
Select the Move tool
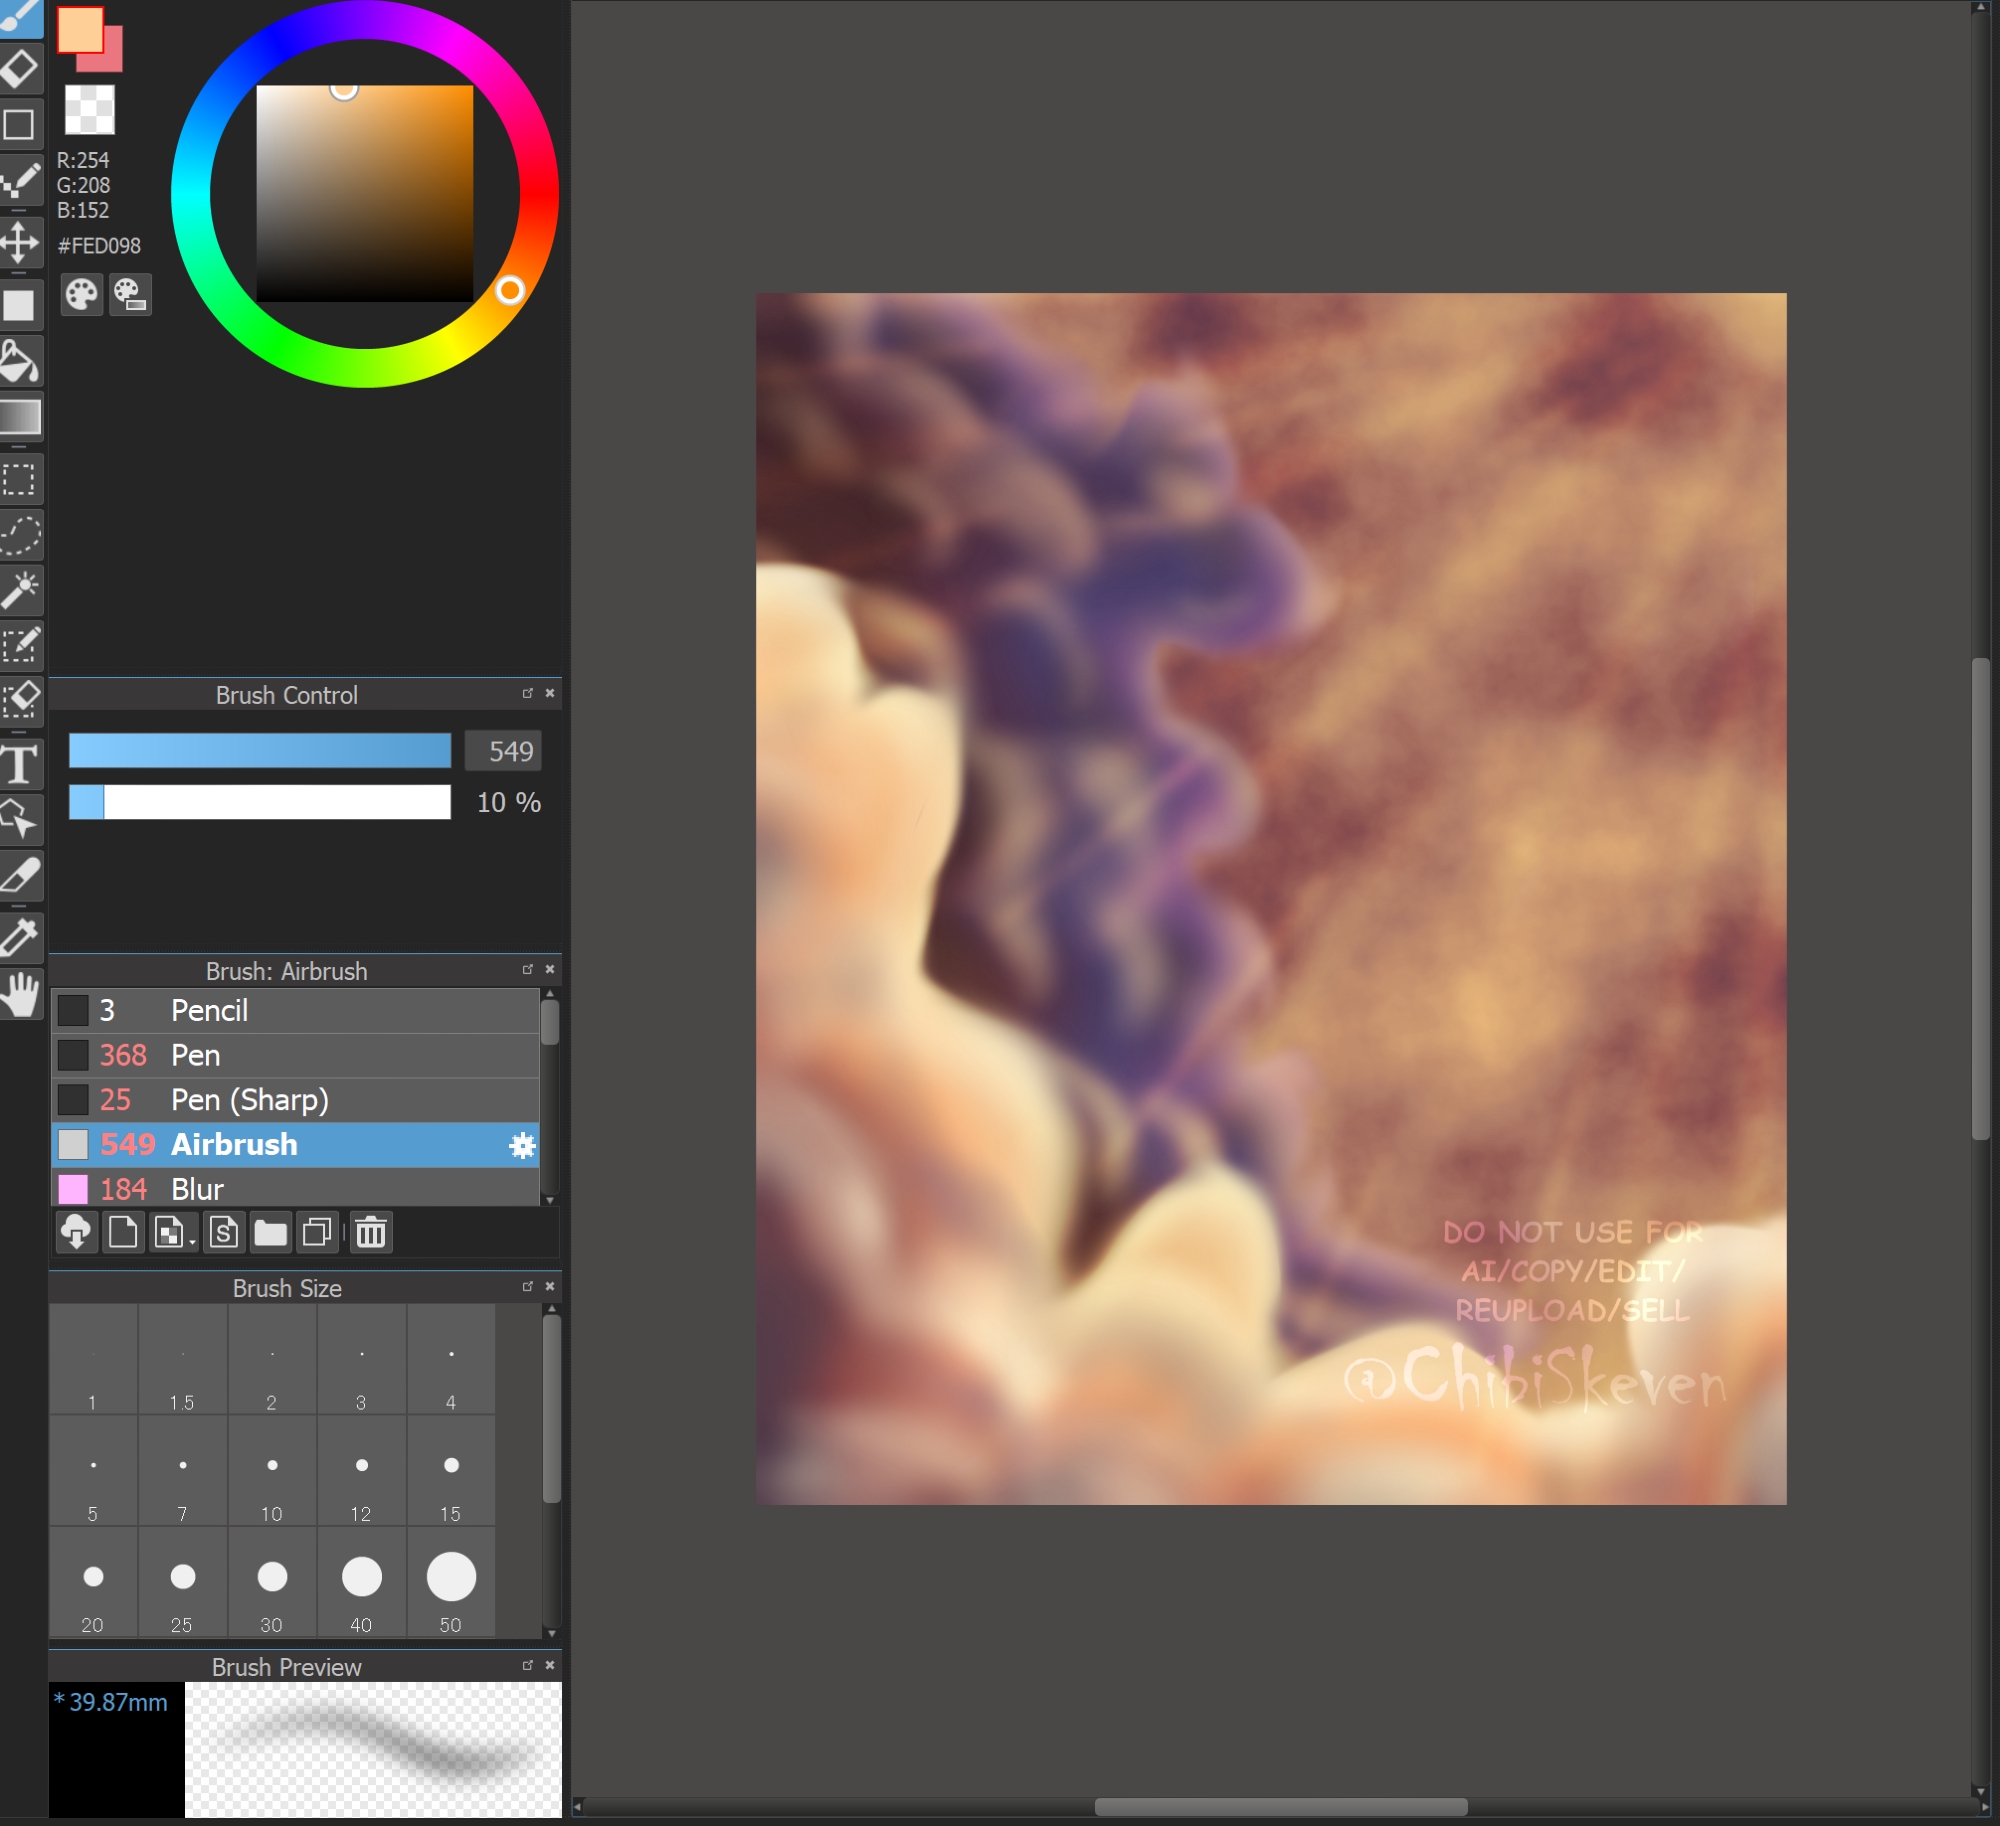[x=19, y=243]
